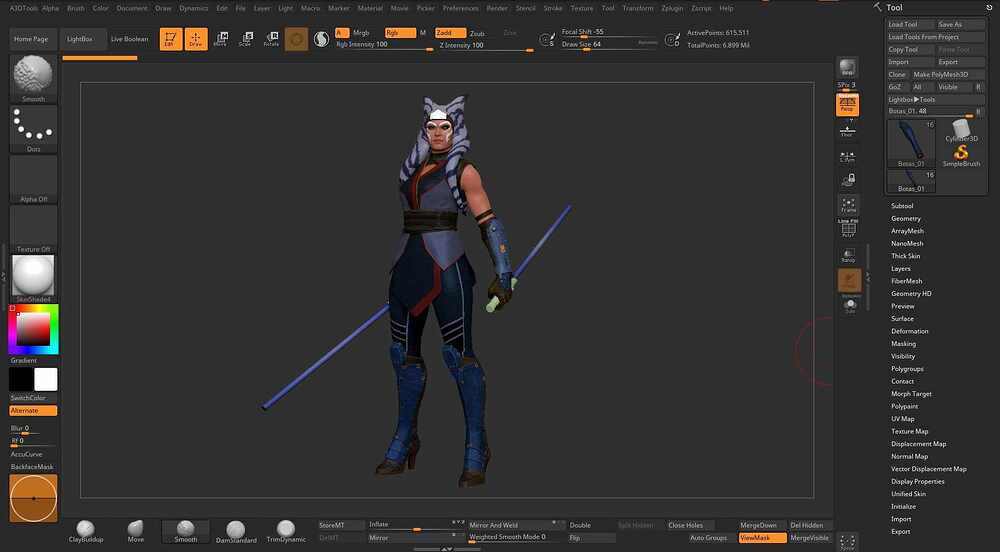Click the Make PolyMesh3D button

(948, 75)
